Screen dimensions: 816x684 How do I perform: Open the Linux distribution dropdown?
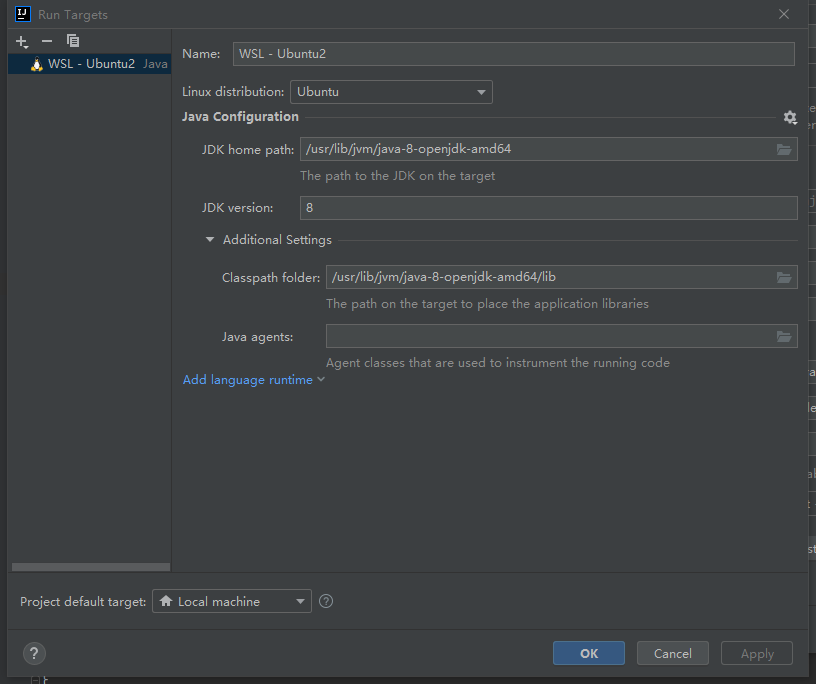391,92
